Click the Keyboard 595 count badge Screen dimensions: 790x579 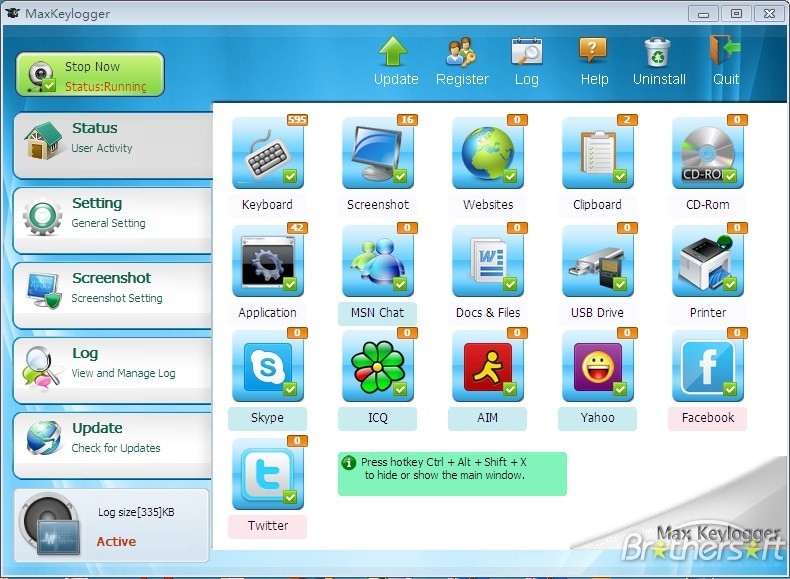pyautogui.click(x=297, y=120)
